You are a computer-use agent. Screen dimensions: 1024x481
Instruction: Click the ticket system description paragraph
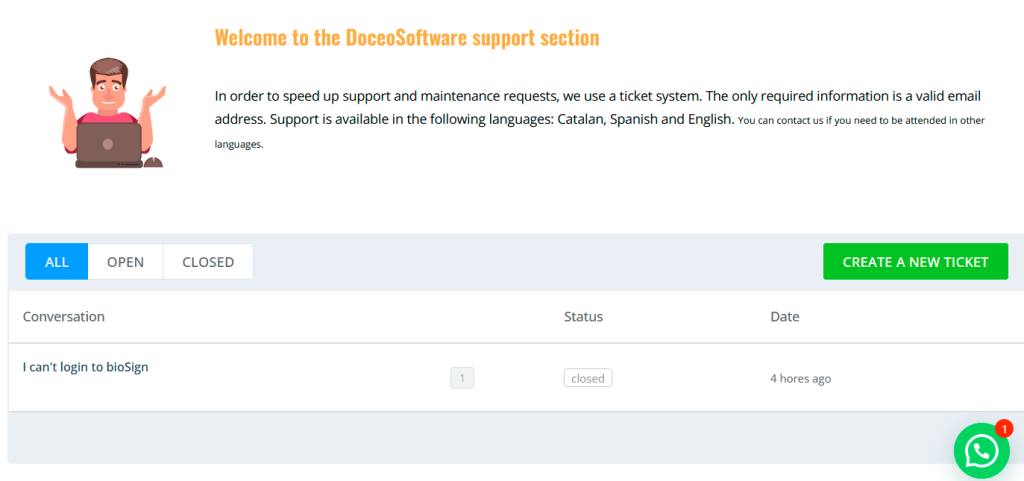pos(599,120)
